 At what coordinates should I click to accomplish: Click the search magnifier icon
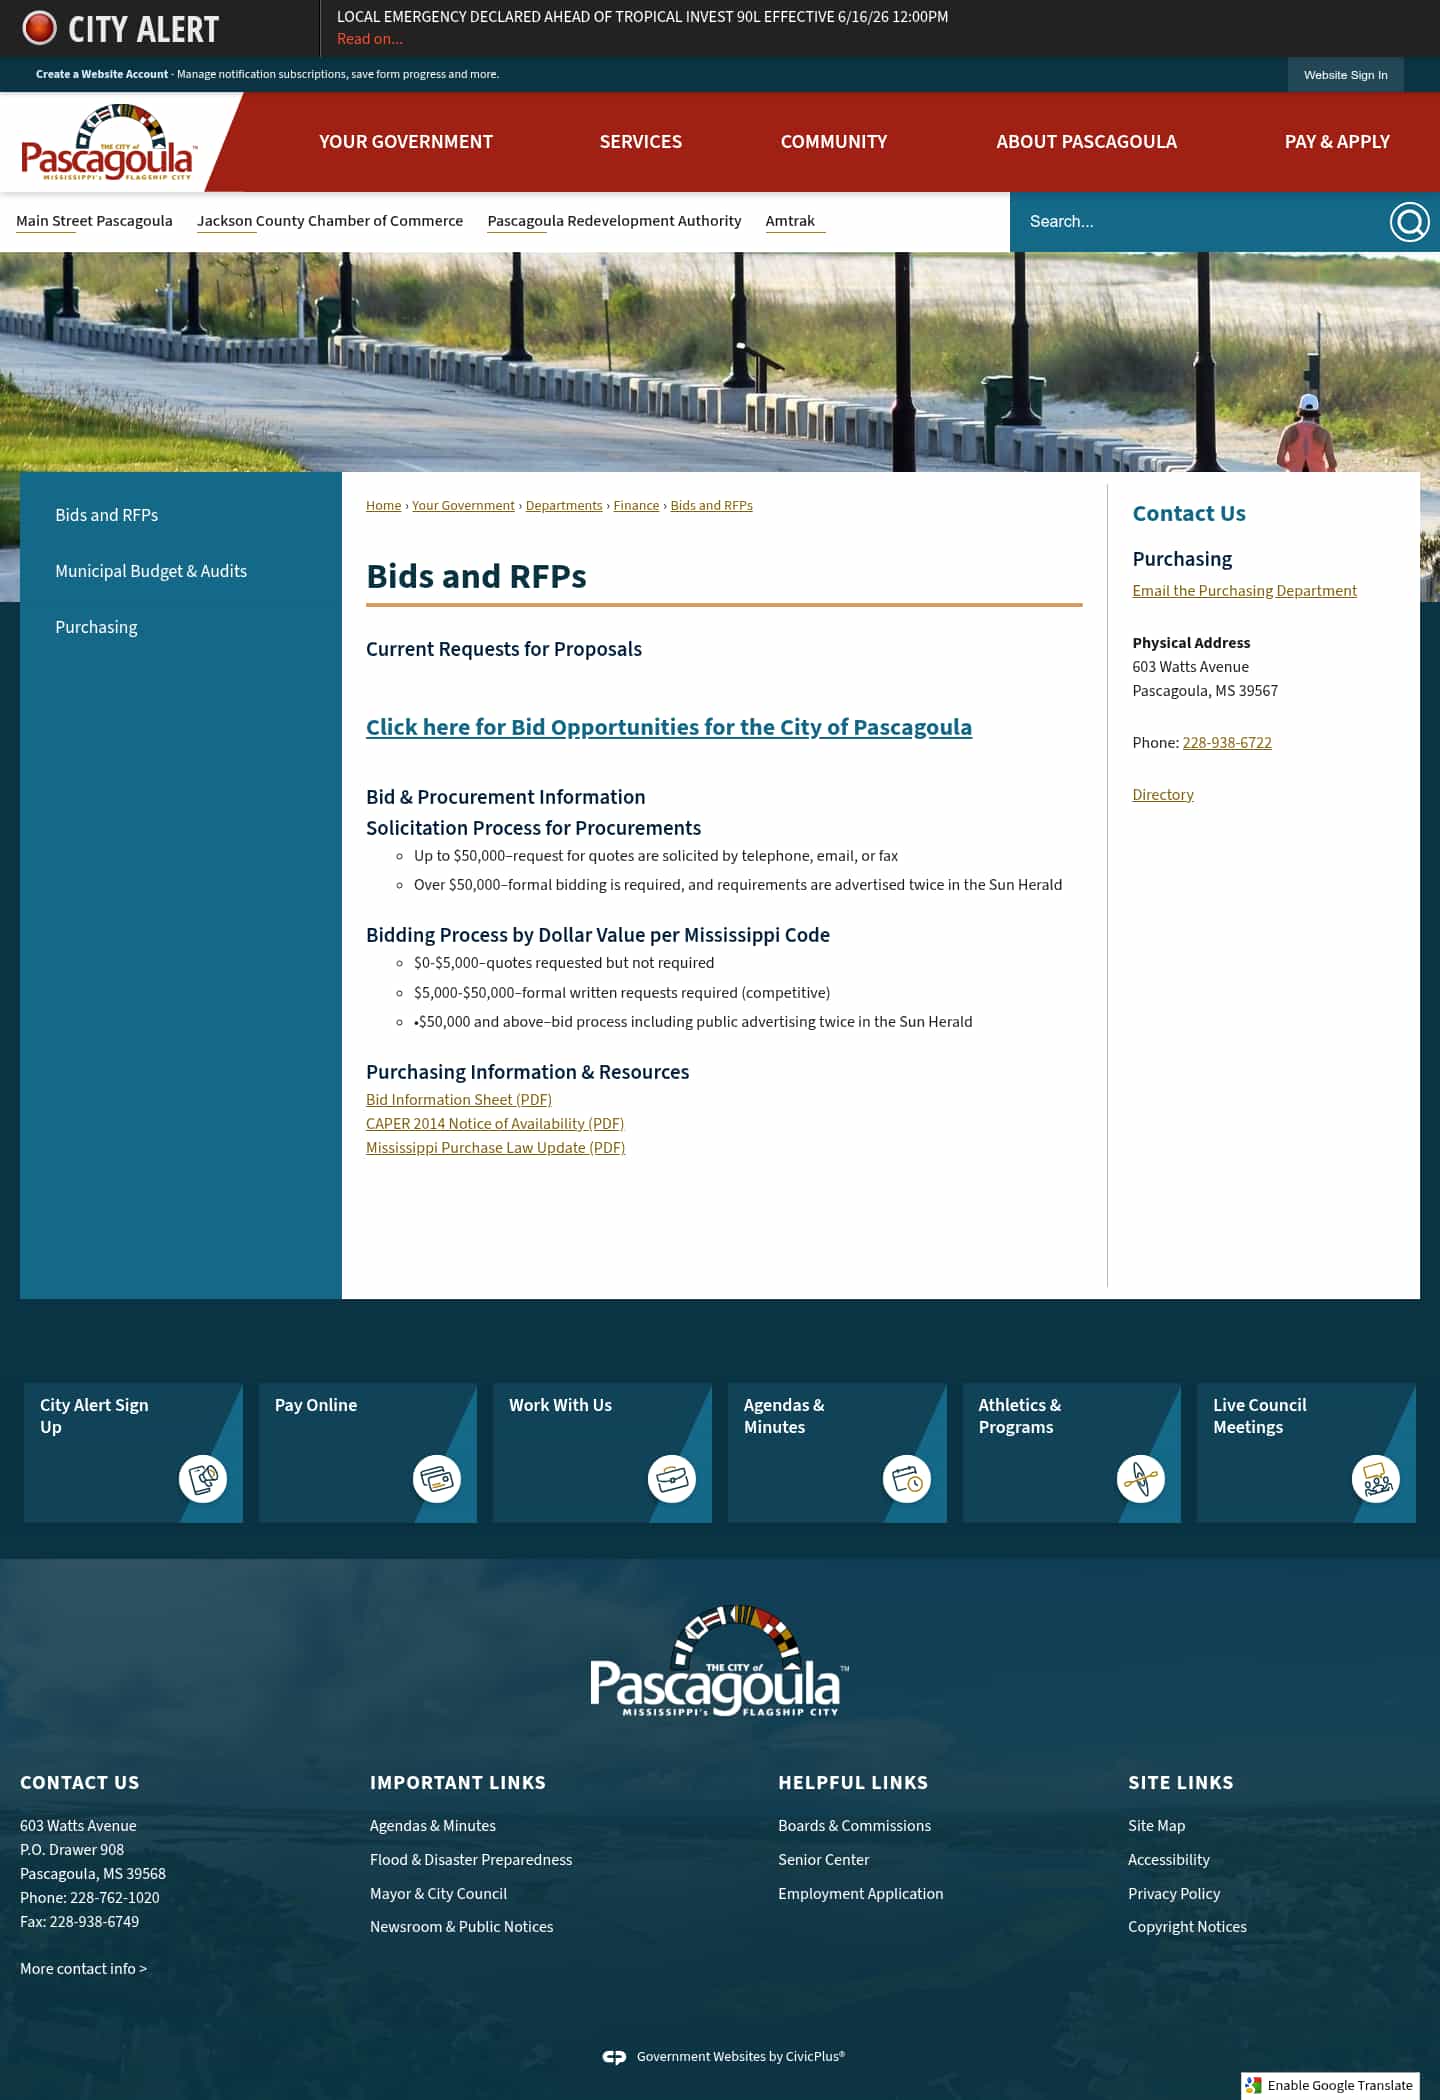click(x=1409, y=222)
